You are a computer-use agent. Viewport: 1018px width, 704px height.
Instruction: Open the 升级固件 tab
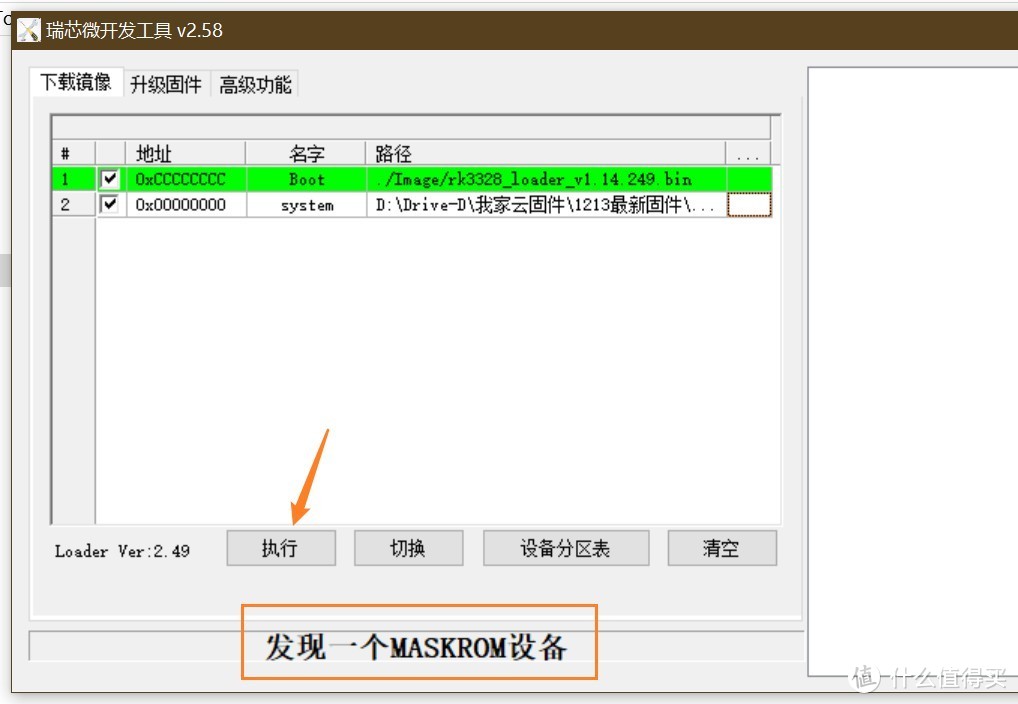point(166,84)
